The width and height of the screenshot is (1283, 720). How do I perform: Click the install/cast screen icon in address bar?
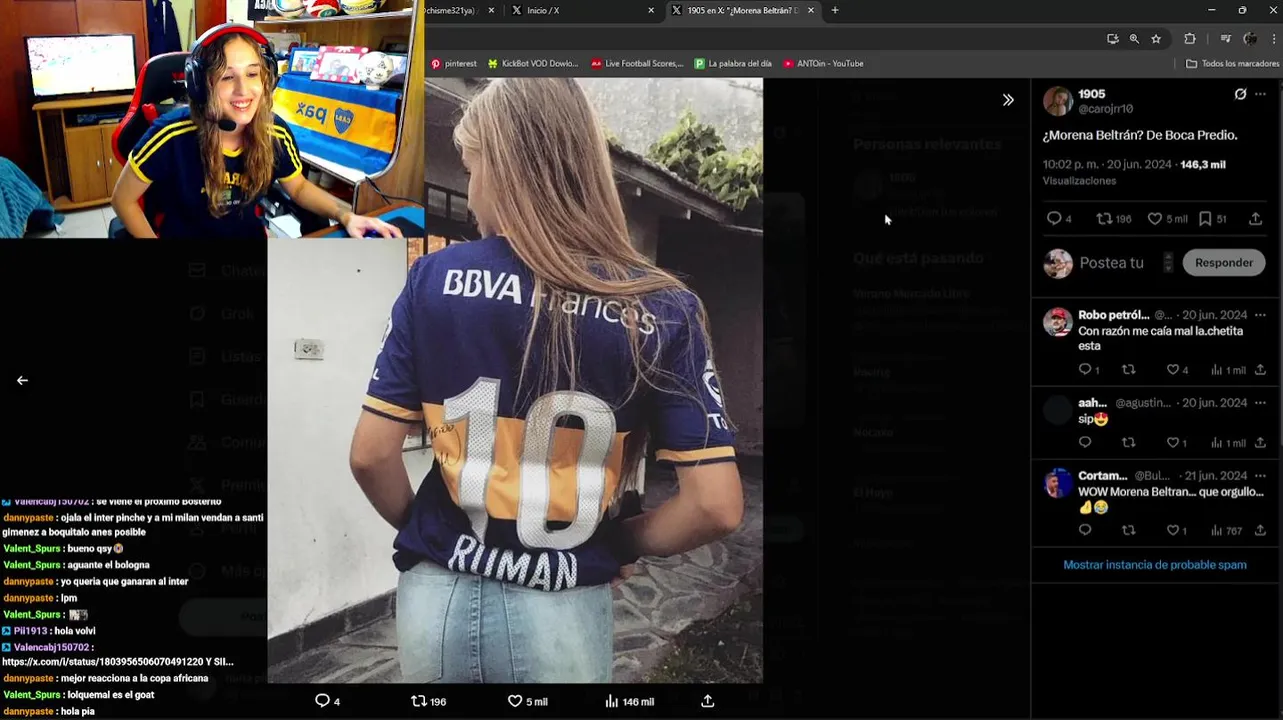point(1113,38)
